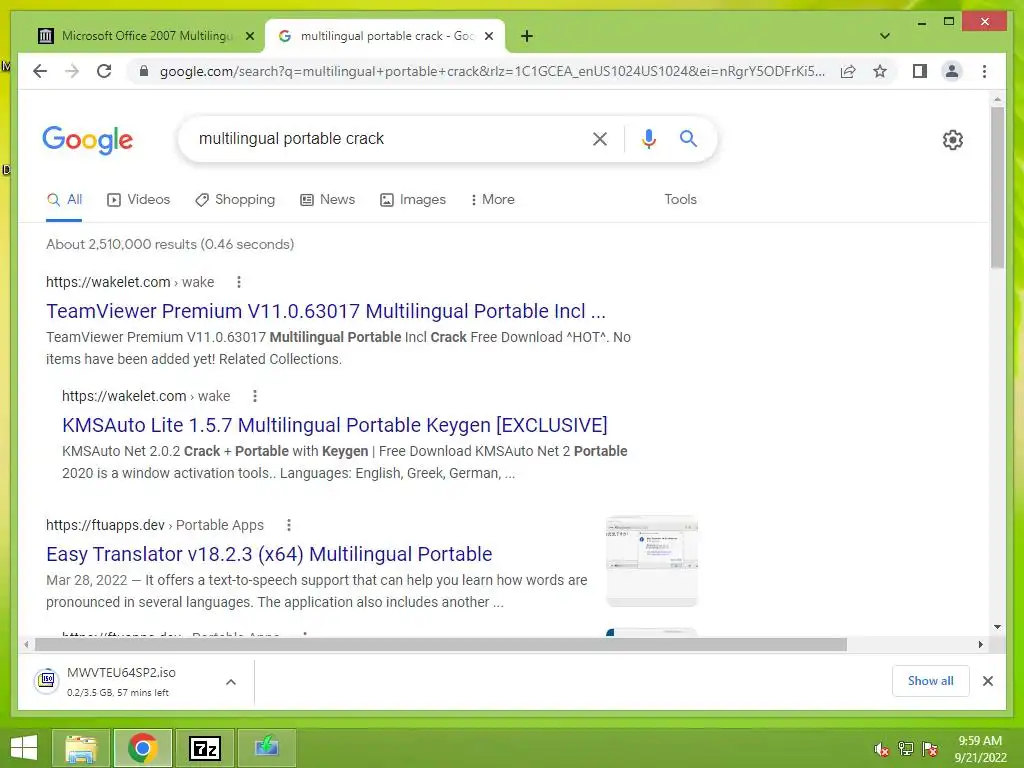
Task: Open TeamViewer Premium V11.0.63017 result
Action: (x=326, y=312)
